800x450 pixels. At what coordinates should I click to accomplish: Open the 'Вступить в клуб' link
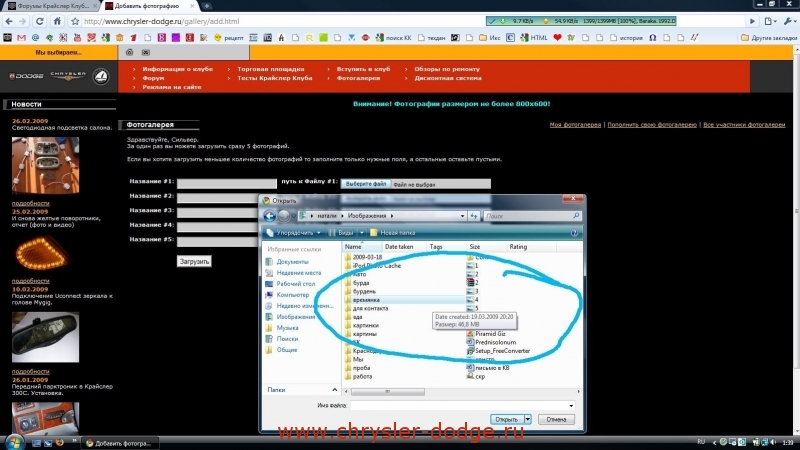(363, 69)
